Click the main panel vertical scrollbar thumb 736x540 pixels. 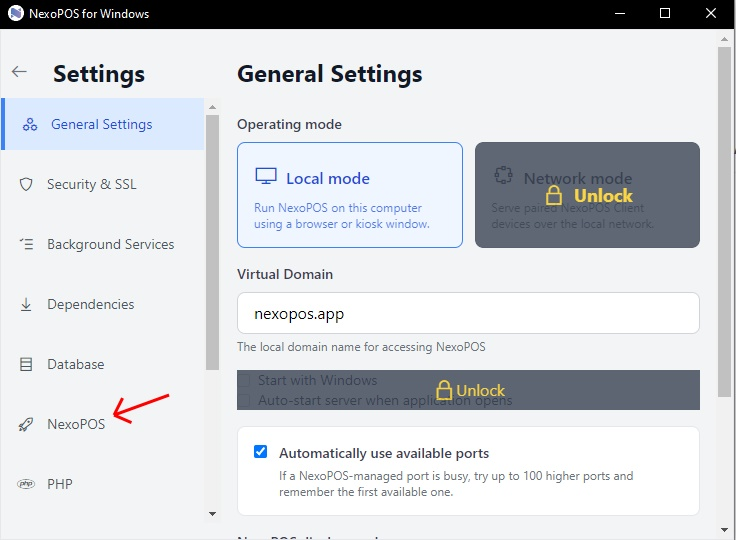(x=724, y=222)
